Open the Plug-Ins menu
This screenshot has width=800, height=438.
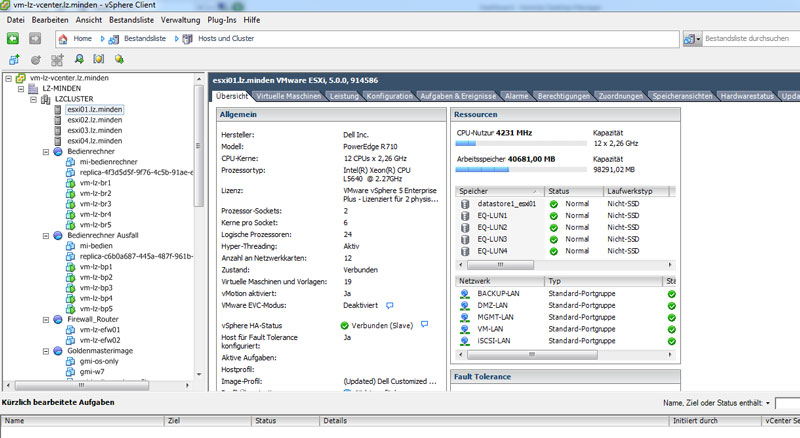tap(222, 20)
